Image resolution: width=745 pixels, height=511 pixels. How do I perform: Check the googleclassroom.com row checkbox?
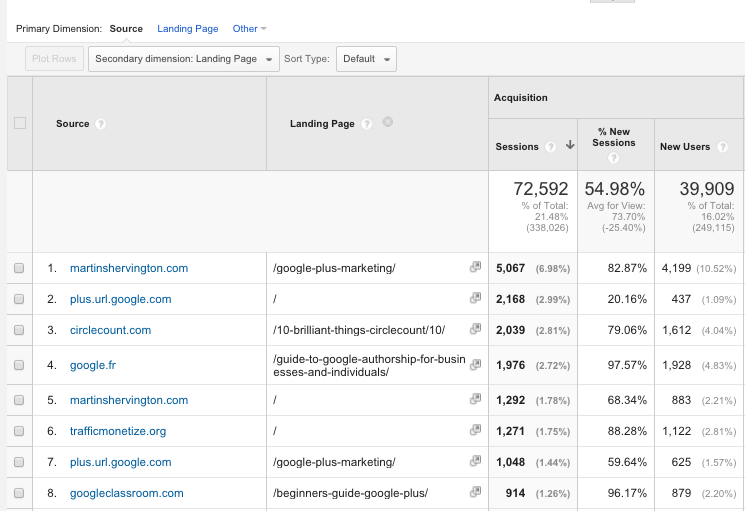pos(19,493)
